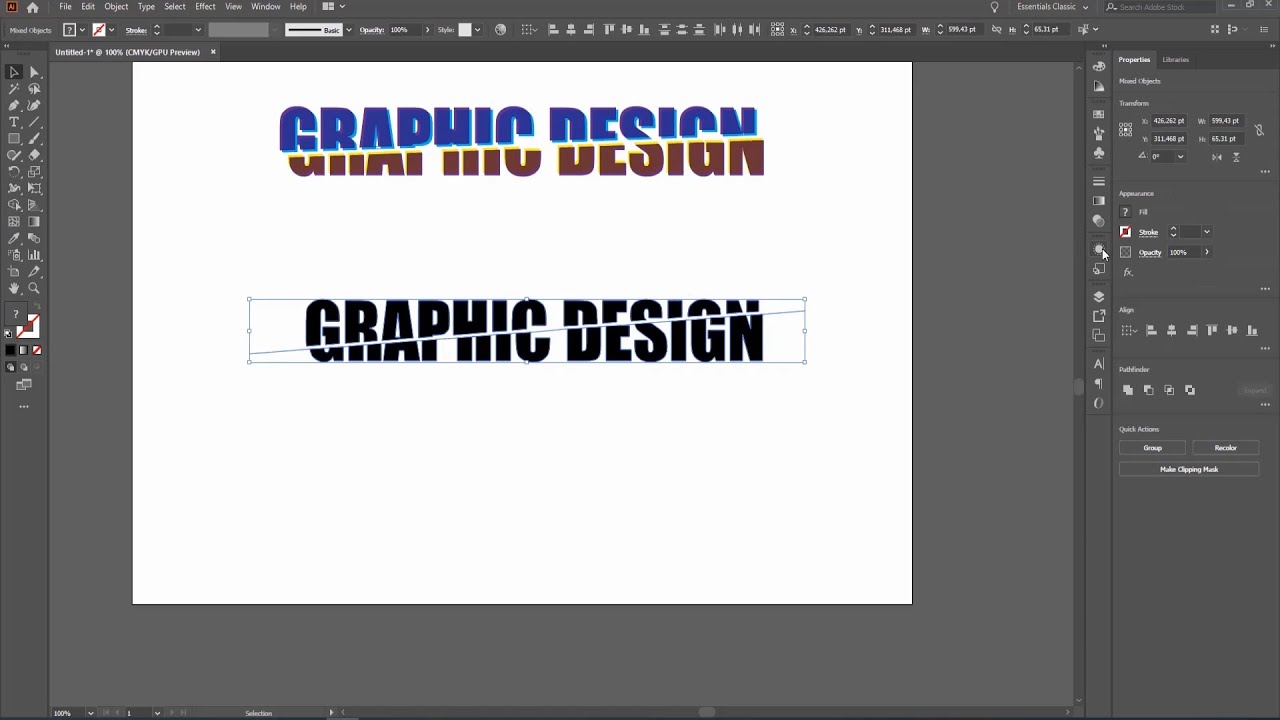Open the Symbols panel icon

[x=1099, y=153]
